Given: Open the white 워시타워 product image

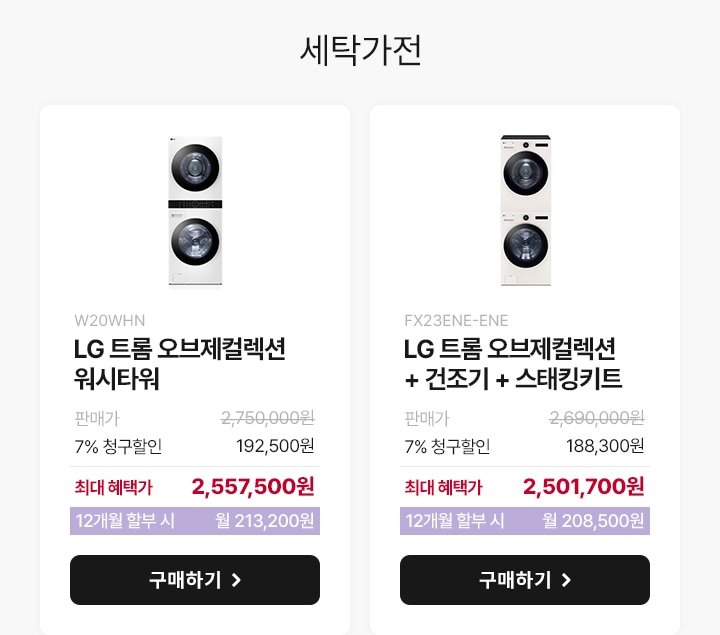Looking at the screenshot, I should click(195, 211).
